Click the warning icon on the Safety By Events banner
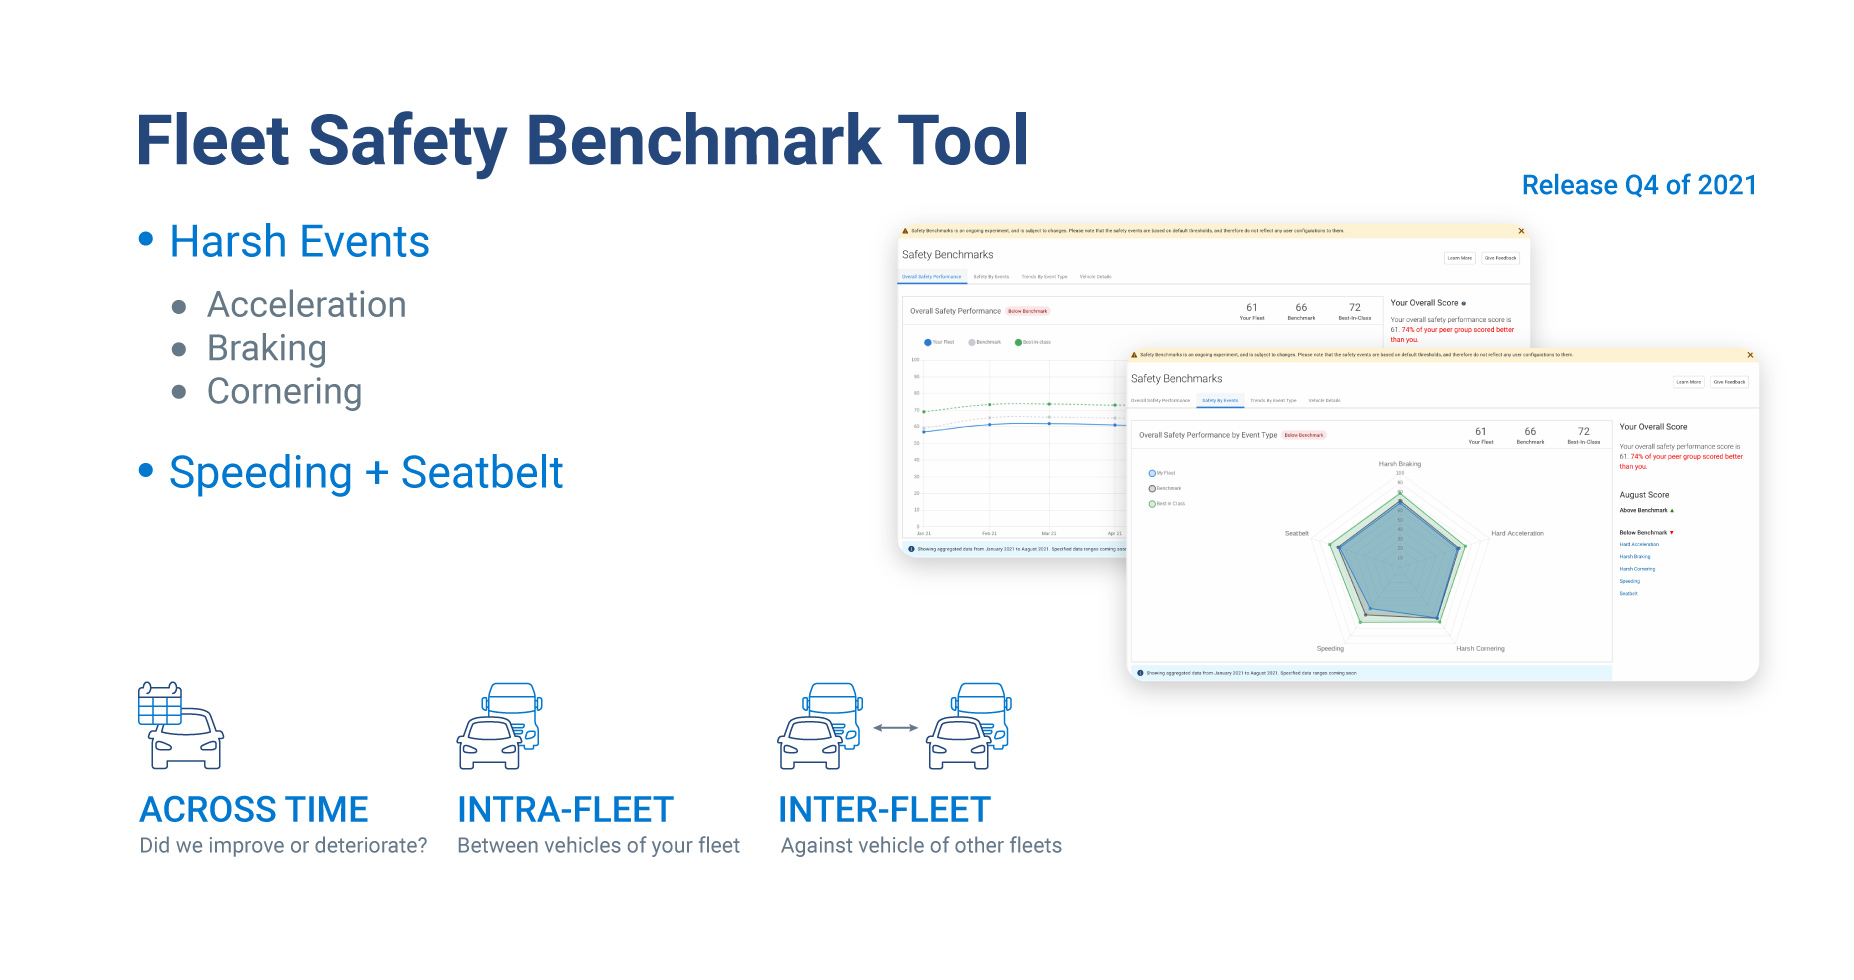The image size is (1854, 980). click(1133, 355)
